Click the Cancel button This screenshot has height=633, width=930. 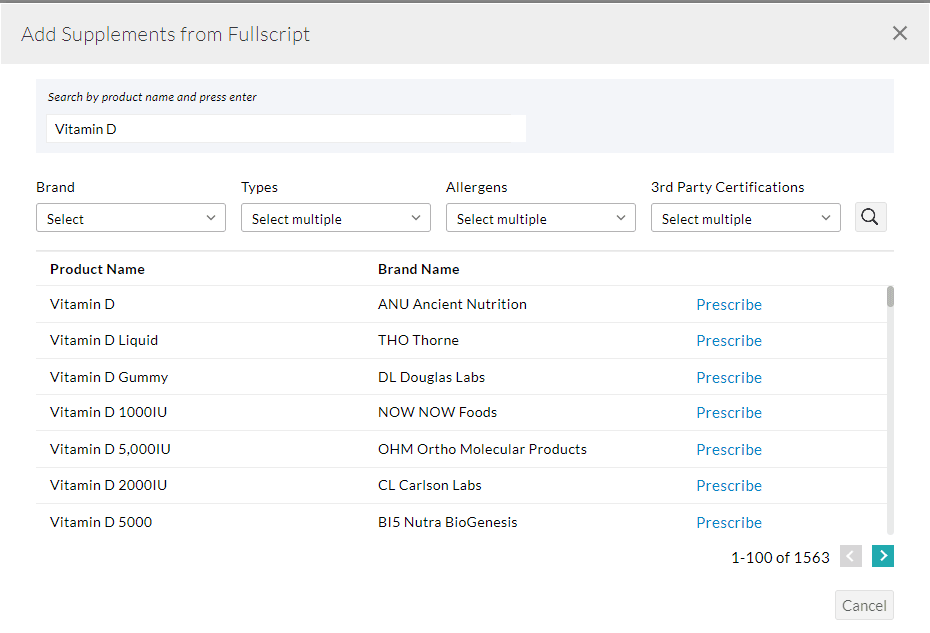(863, 605)
